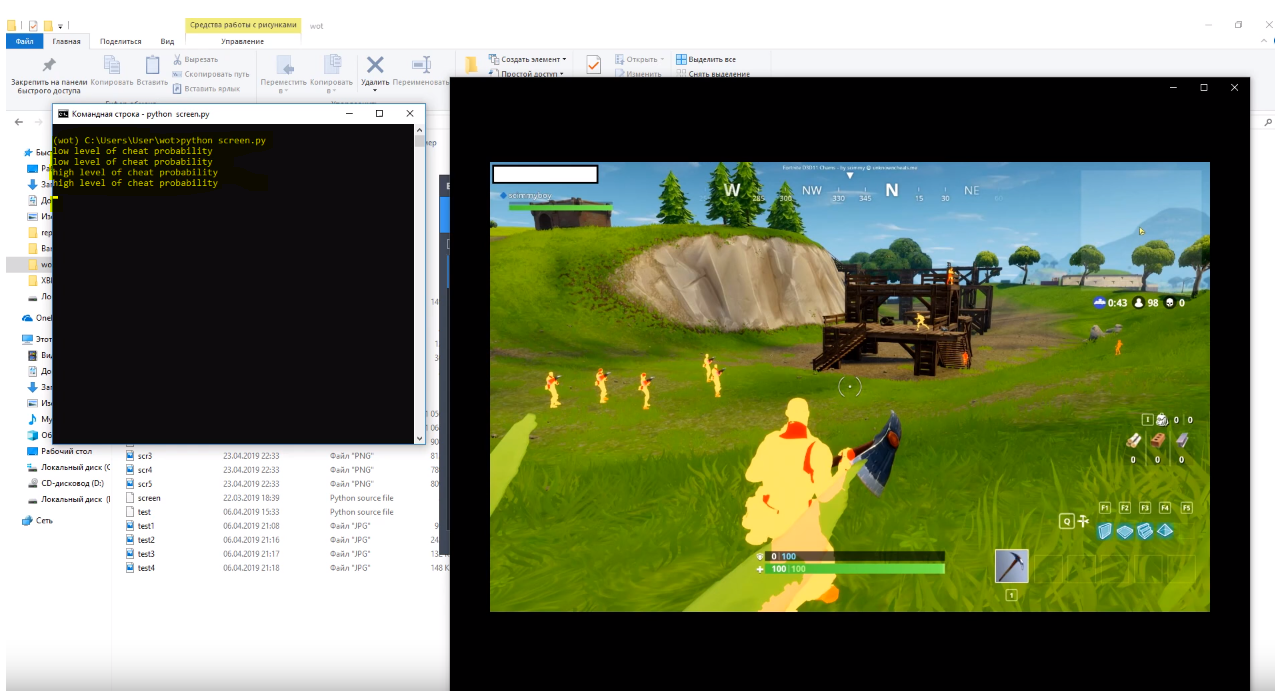Open the Простой доступ dropdown
Viewport: 1275px width, 691px height.
[x=527, y=74]
